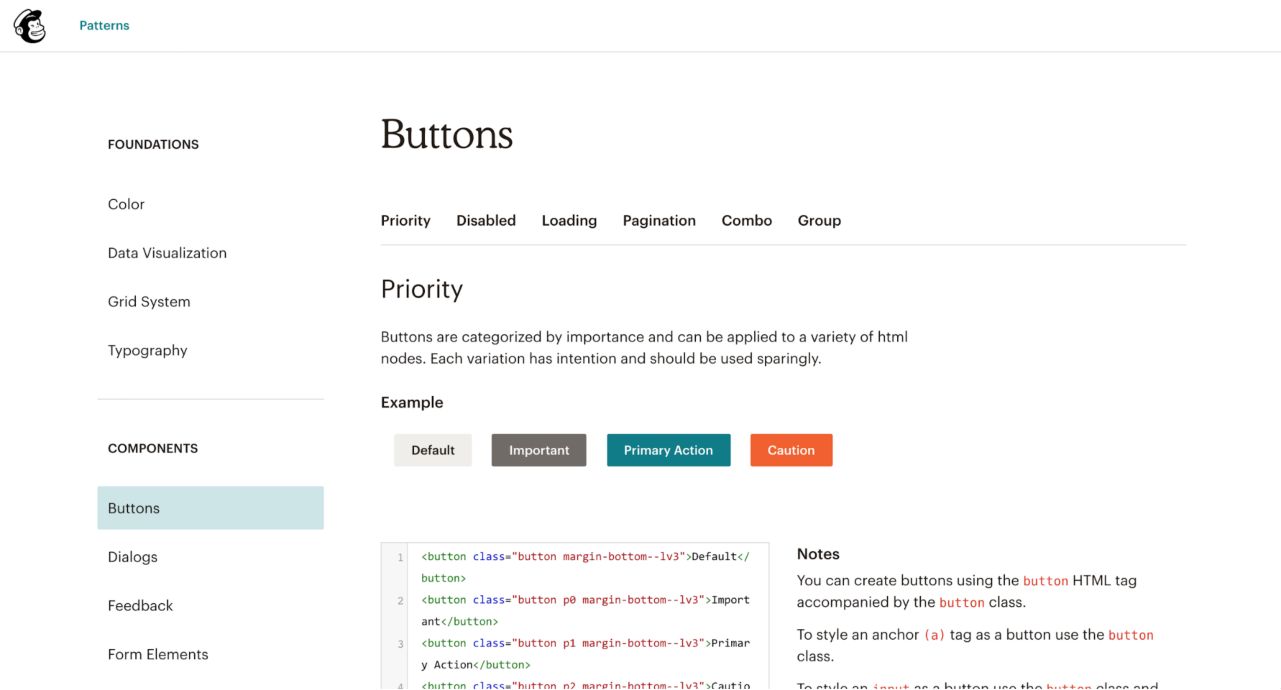Open the Data Visualization page
The height and width of the screenshot is (690, 1281).
(x=166, y=252)
